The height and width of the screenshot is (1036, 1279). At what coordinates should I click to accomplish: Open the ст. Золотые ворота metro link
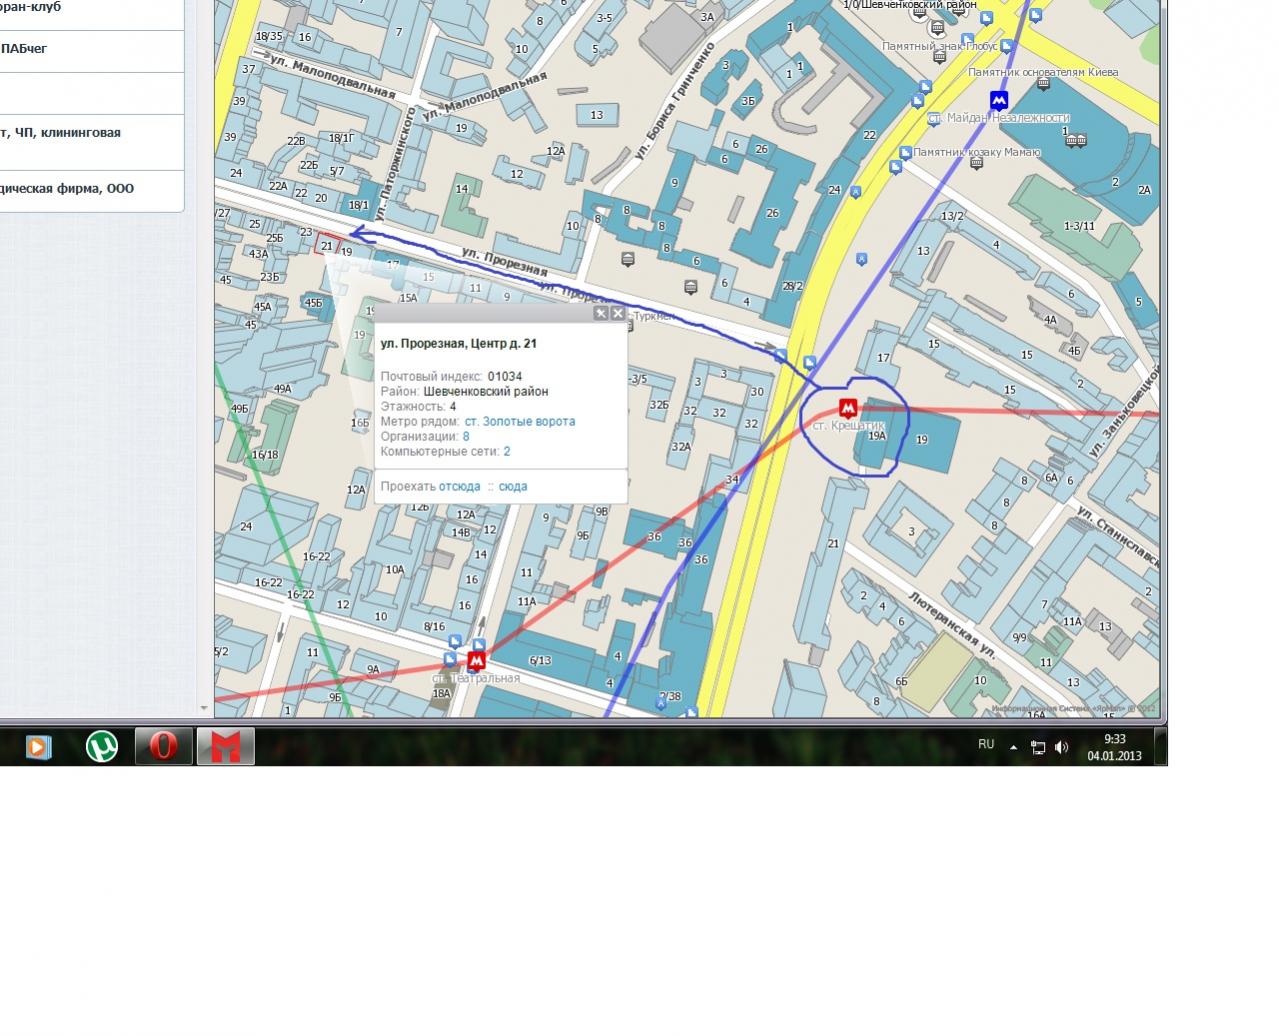519,422
